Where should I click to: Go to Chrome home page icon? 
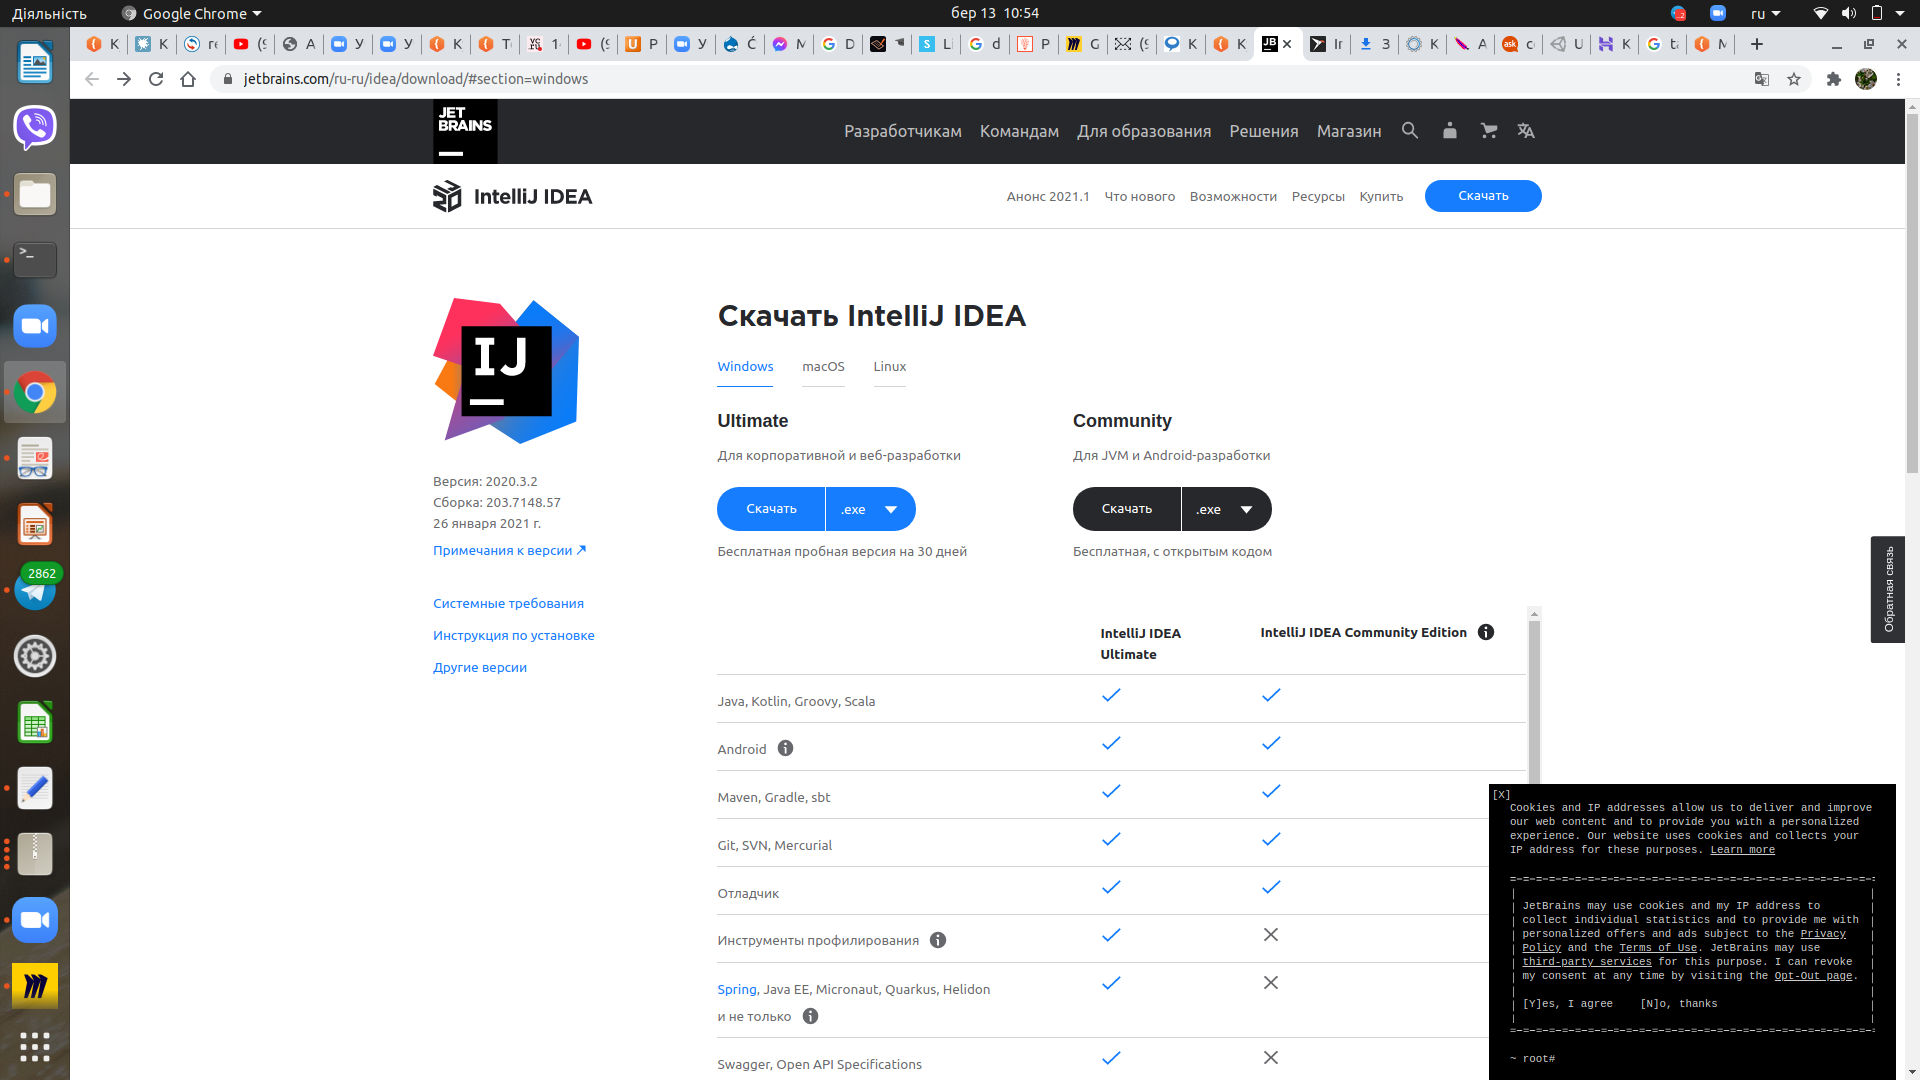tap(188, 79)
